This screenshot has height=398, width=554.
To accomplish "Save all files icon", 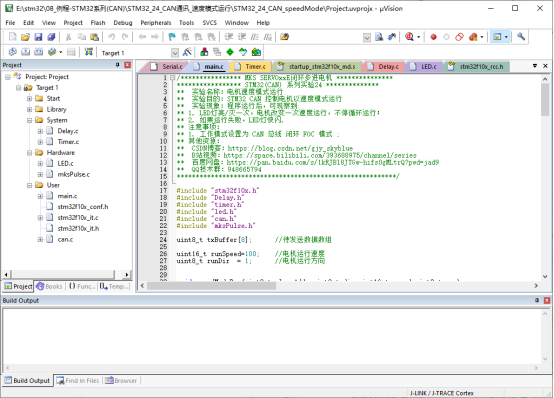I will [51, 37].
